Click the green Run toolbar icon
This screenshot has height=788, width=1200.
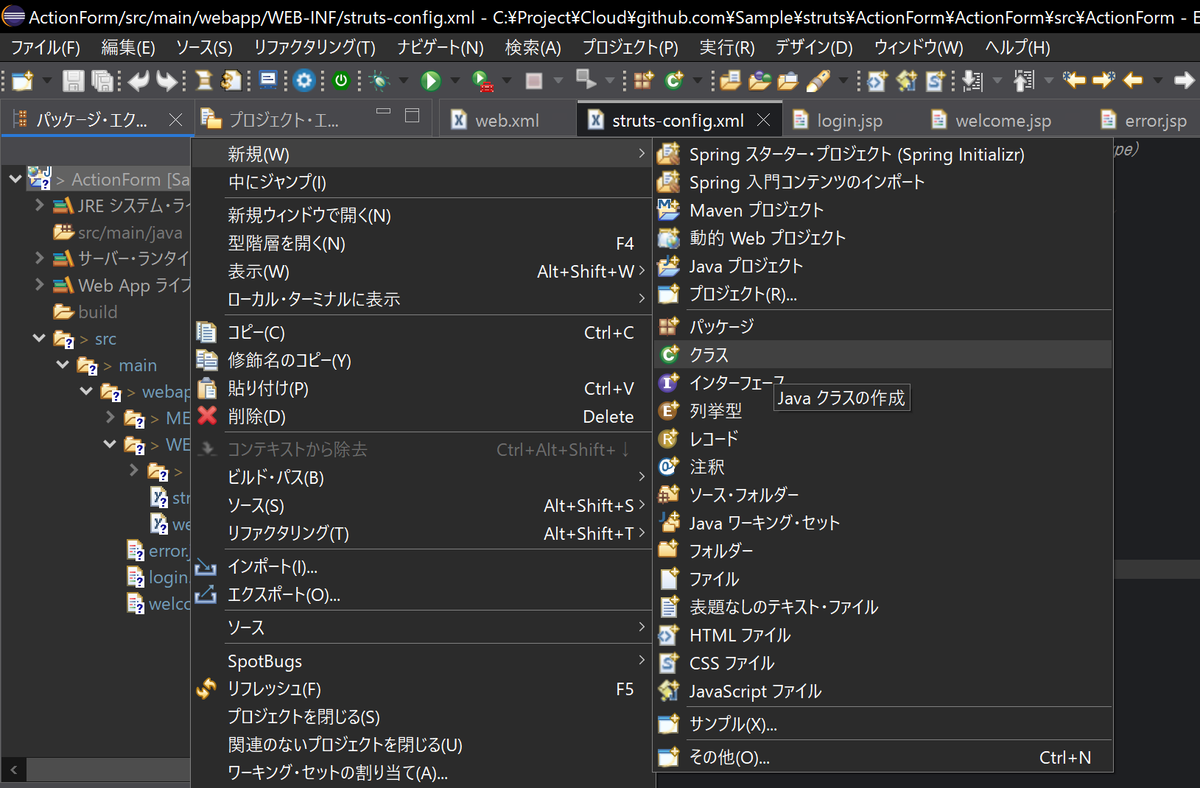tap(431, 81)
